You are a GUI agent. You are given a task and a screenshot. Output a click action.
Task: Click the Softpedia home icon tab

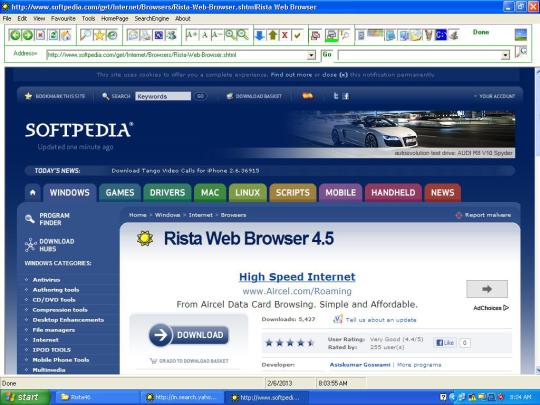(33, 193)
